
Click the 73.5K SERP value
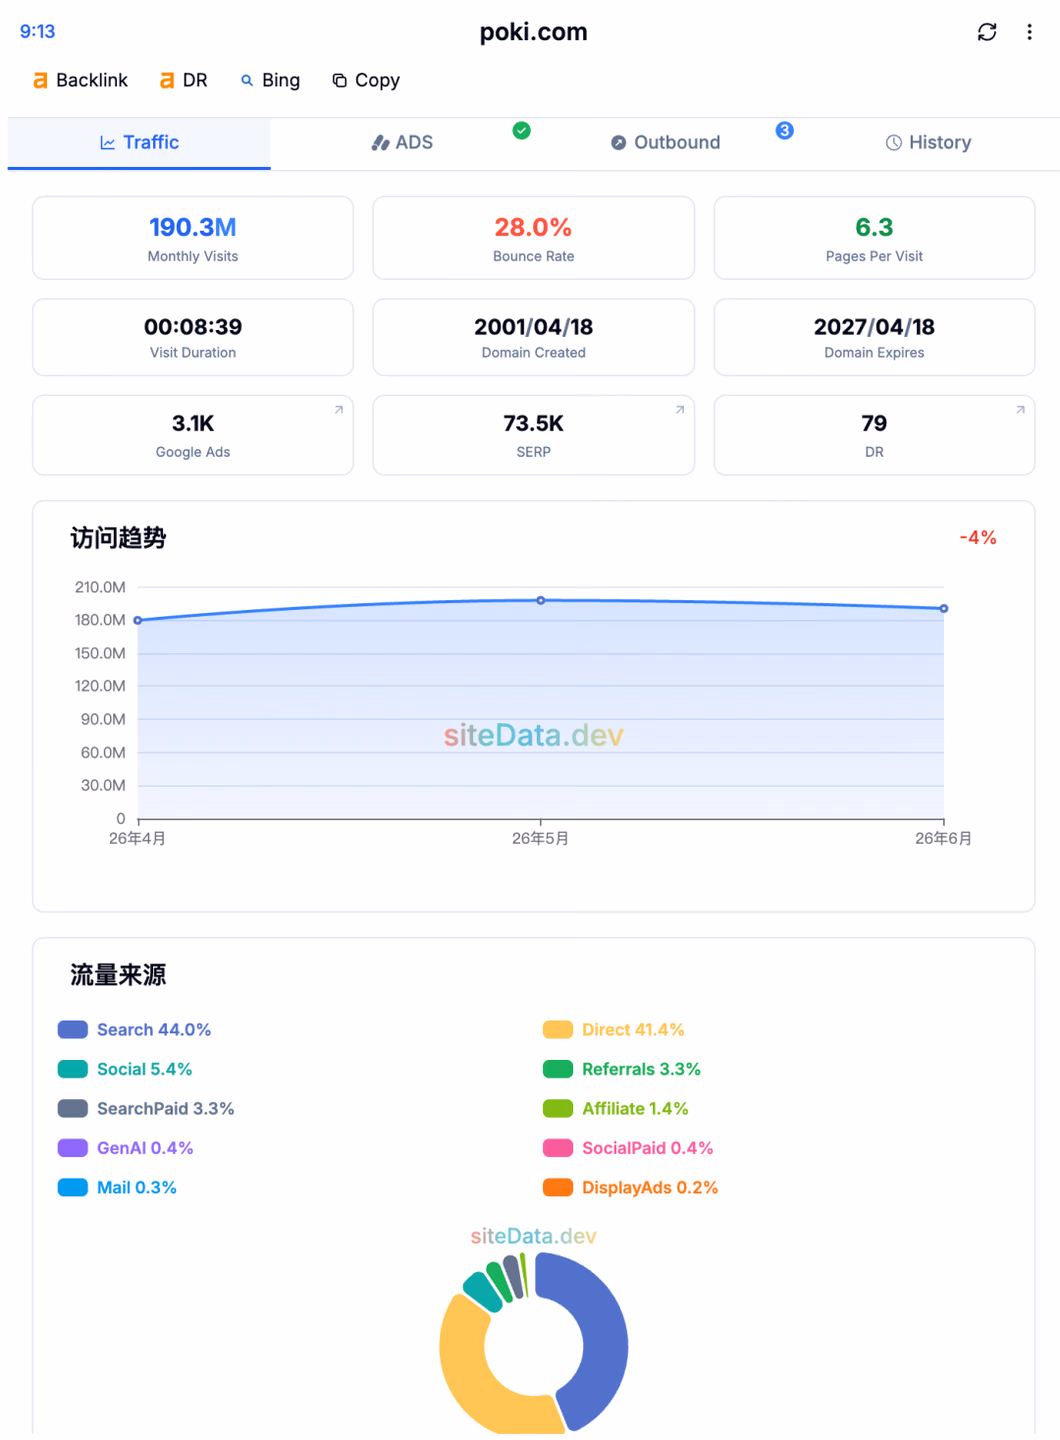coord(533,423)
